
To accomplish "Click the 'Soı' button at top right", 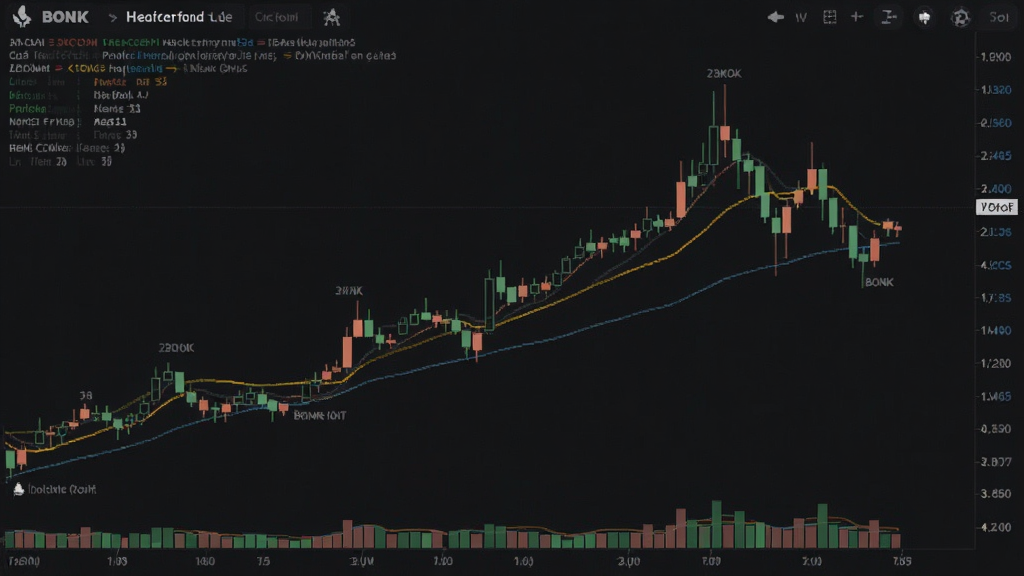I will click(x=999, y=17).
